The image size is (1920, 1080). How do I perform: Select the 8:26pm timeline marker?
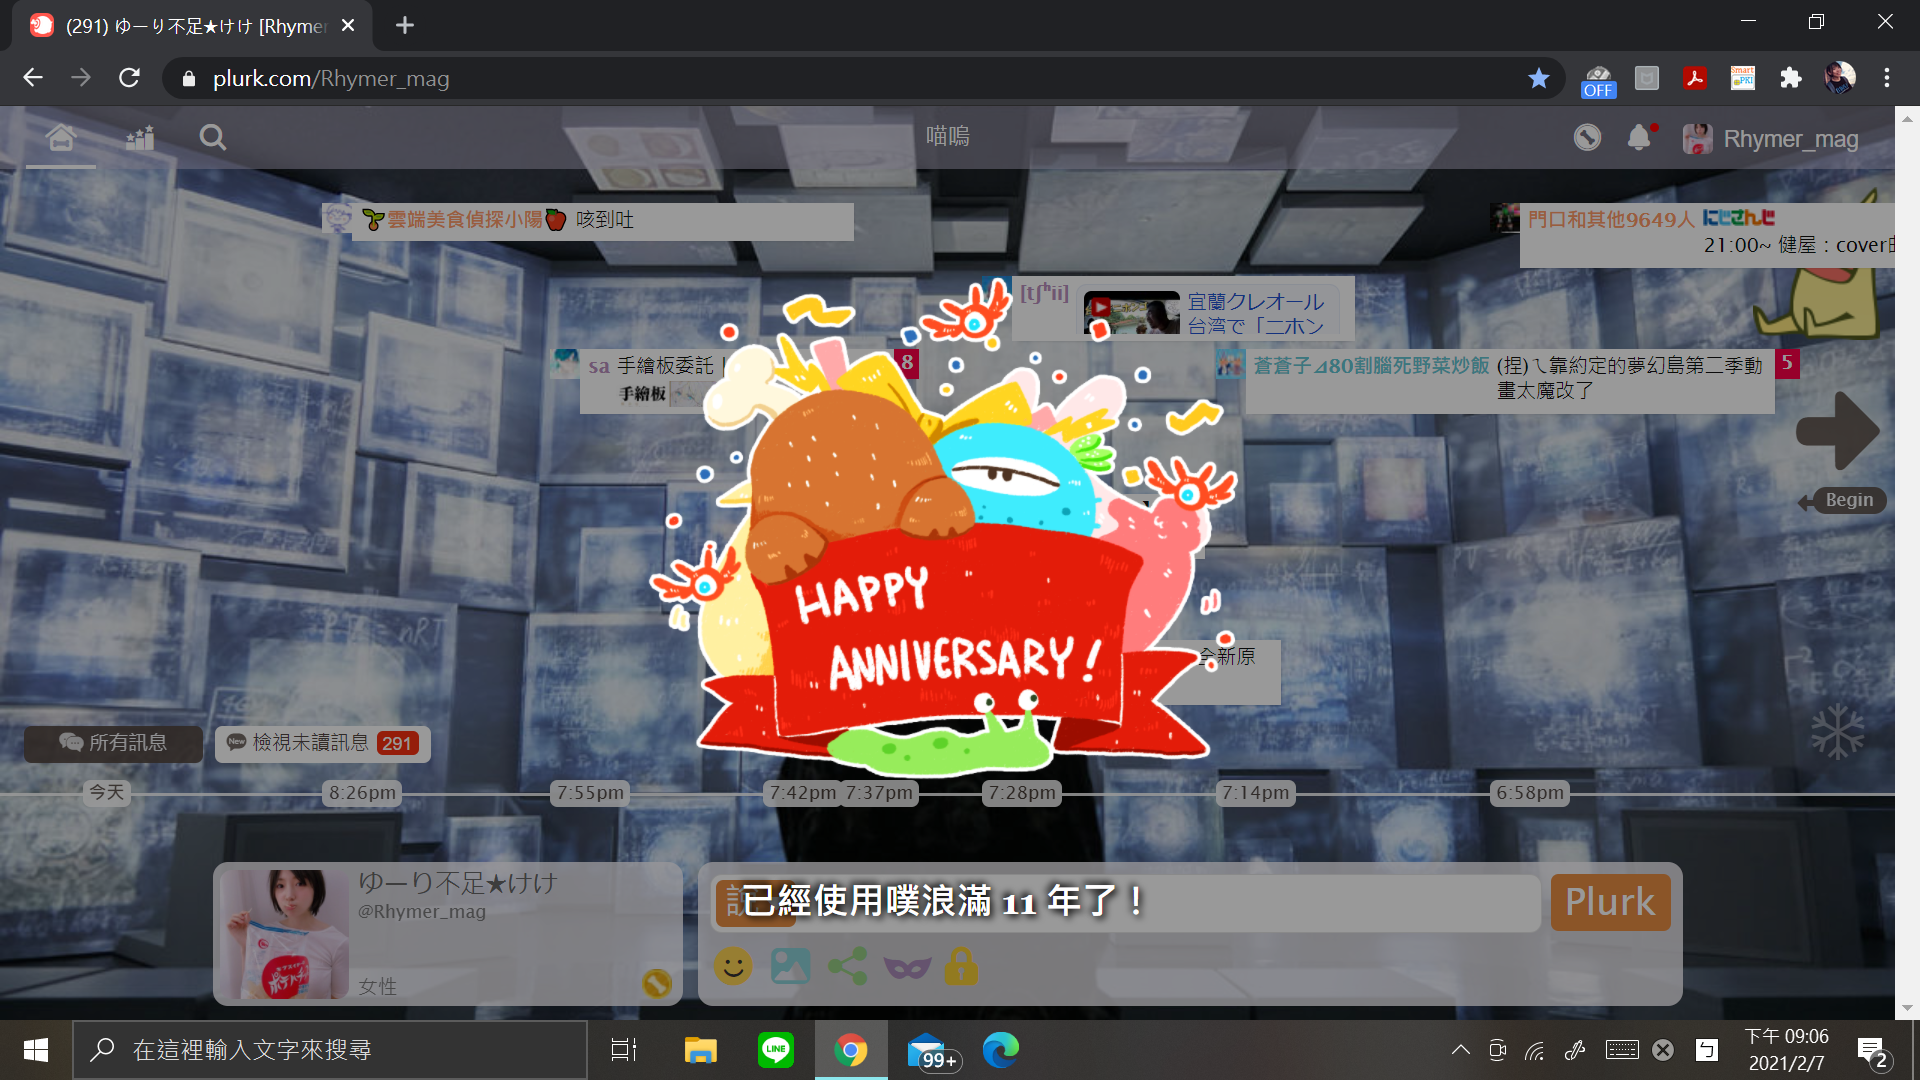362,793
